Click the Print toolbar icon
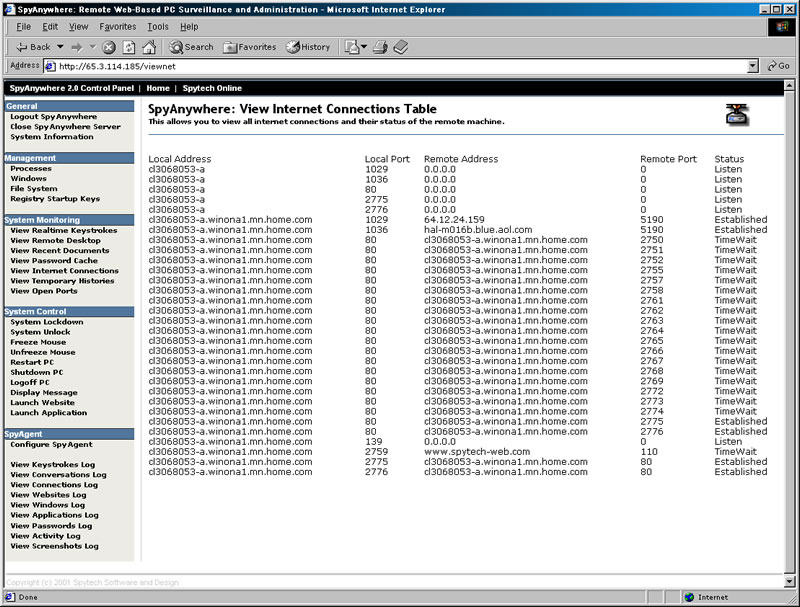This screenshot has height=607, width=800. (380, 47)
